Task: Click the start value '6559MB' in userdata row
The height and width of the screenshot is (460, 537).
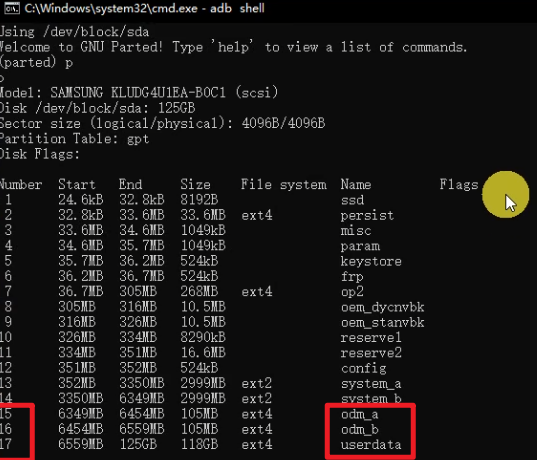Action: (81, 444)
